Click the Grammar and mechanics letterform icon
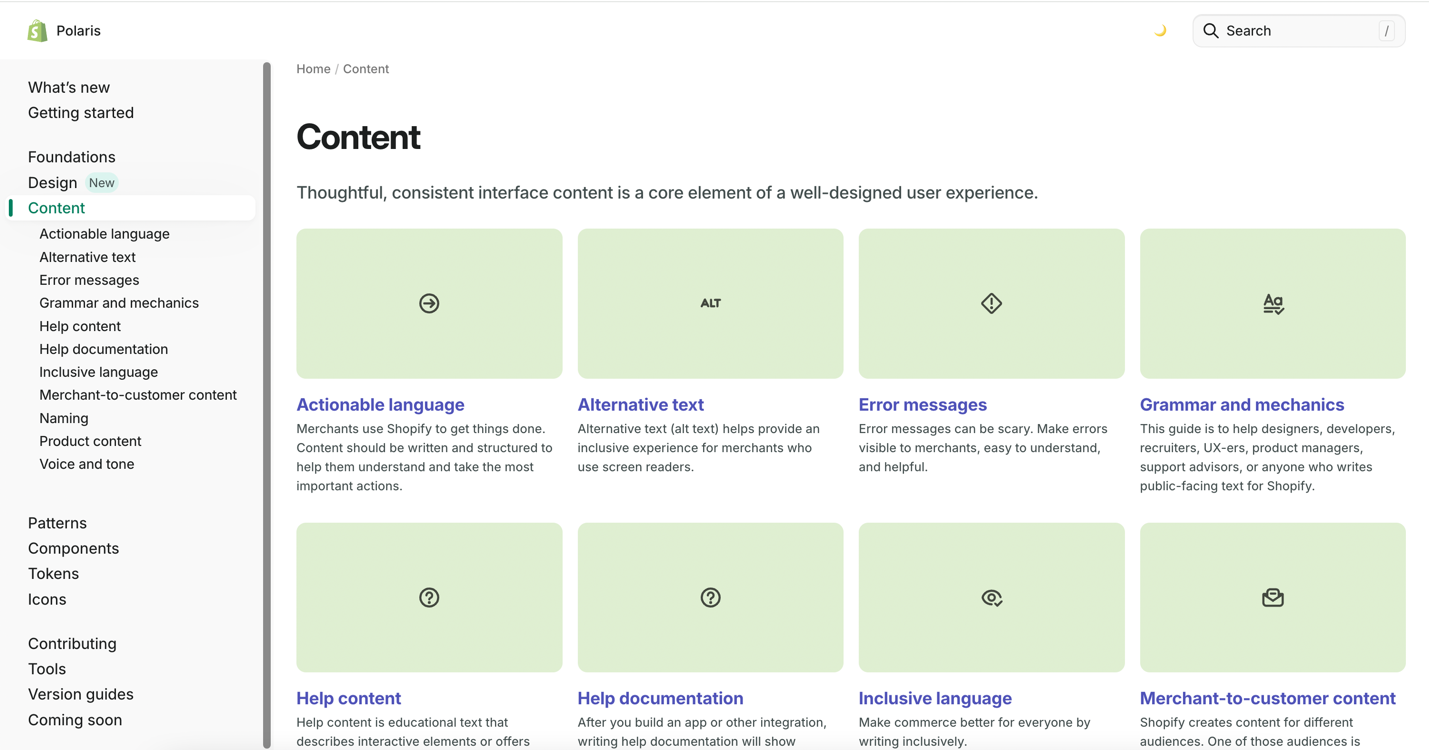The height and width of the screenshot is (750, 1429). tap(1272, 303)
